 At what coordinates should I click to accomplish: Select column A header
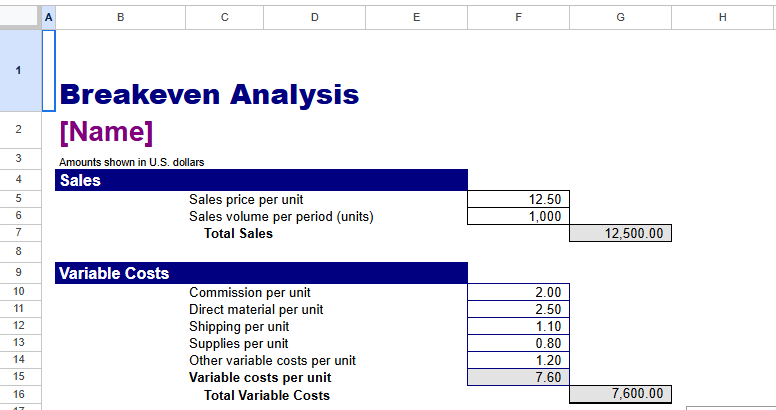(48, 17)
